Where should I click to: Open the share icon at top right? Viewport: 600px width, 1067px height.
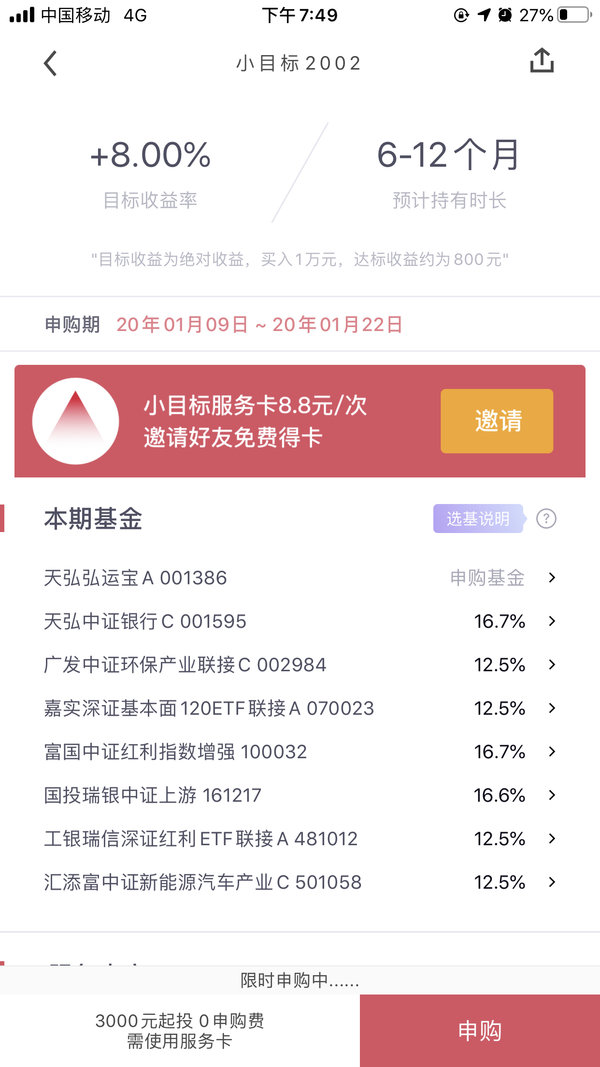point(542,61)
